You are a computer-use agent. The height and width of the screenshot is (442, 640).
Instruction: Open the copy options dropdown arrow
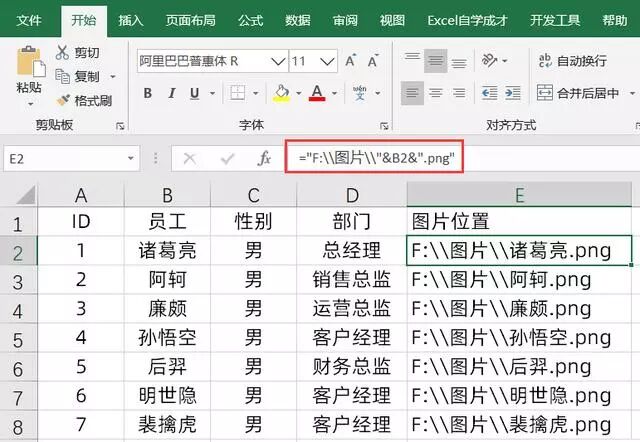113,76
